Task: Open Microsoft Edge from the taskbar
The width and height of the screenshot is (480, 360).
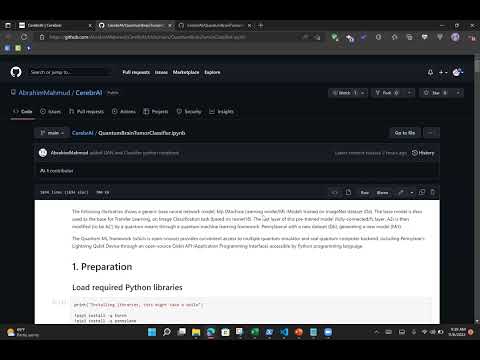Action: (x=211, y=332)
